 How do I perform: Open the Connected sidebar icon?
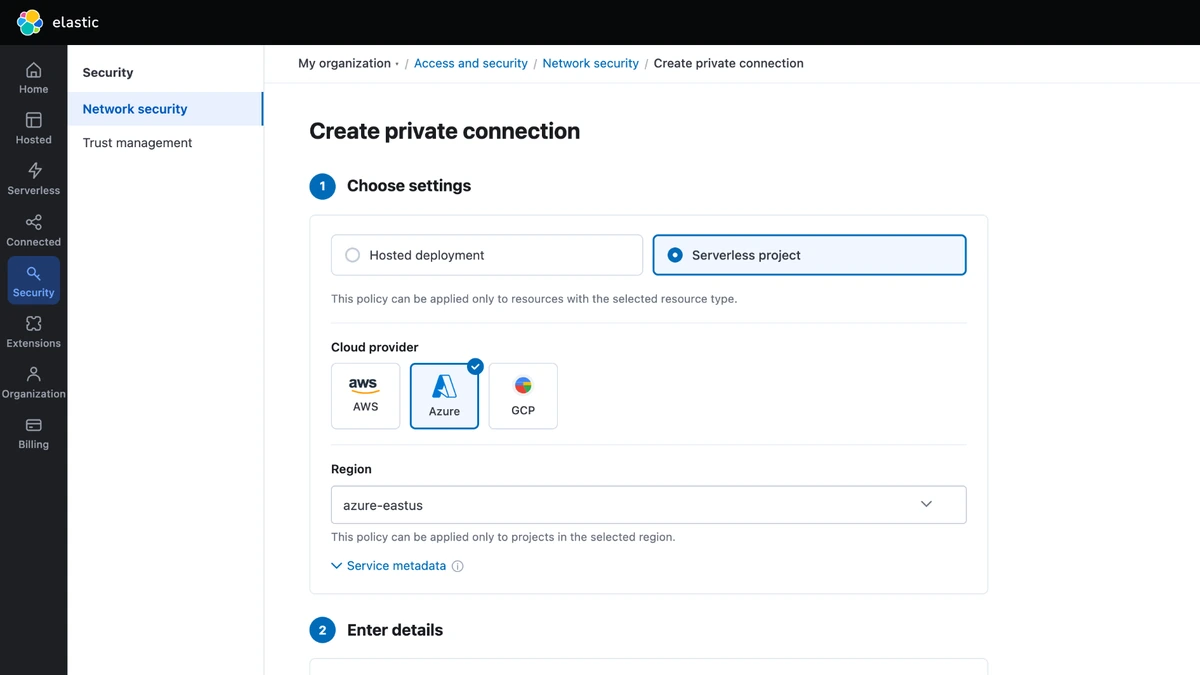[33, 222]
